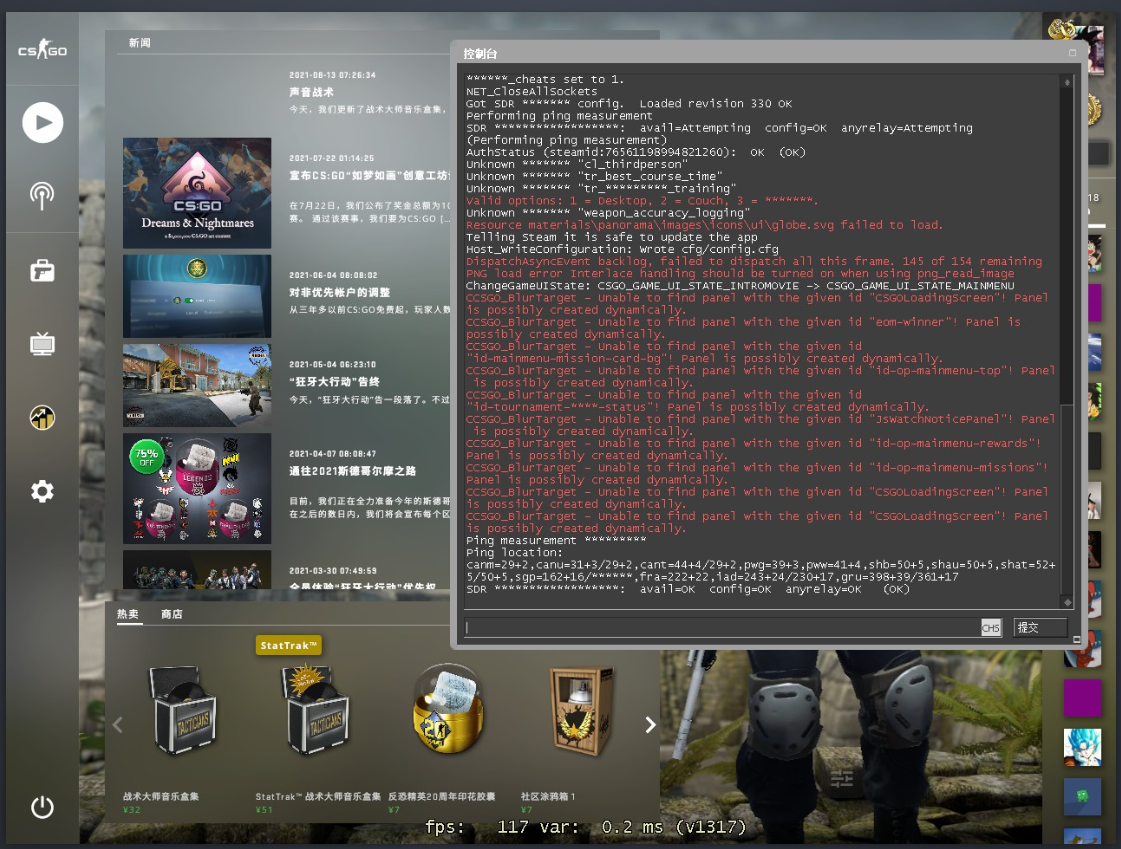Click the console line mentioning "cl_thirdperson"

[576, 164]
